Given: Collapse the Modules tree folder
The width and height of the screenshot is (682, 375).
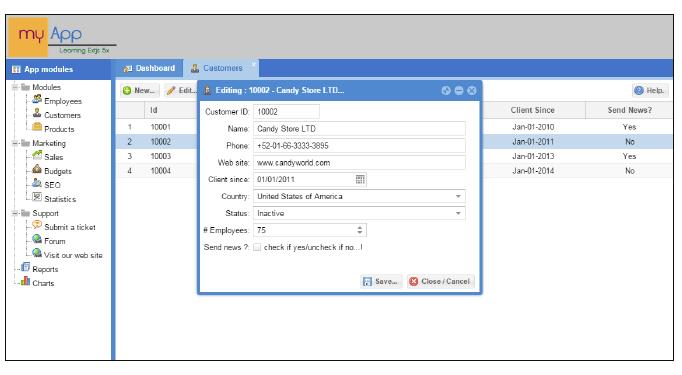Looking at the screenshot, I should click(x=15, y=87).
